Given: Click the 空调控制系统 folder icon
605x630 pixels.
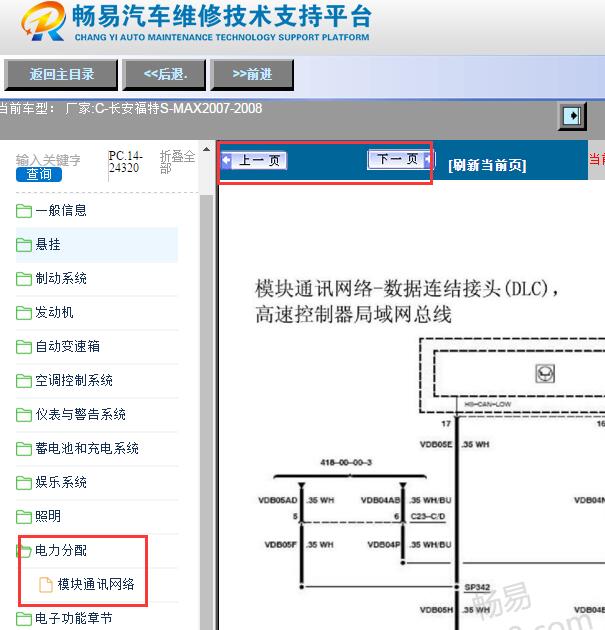Looking at the screenshot, I should [24, 381].
